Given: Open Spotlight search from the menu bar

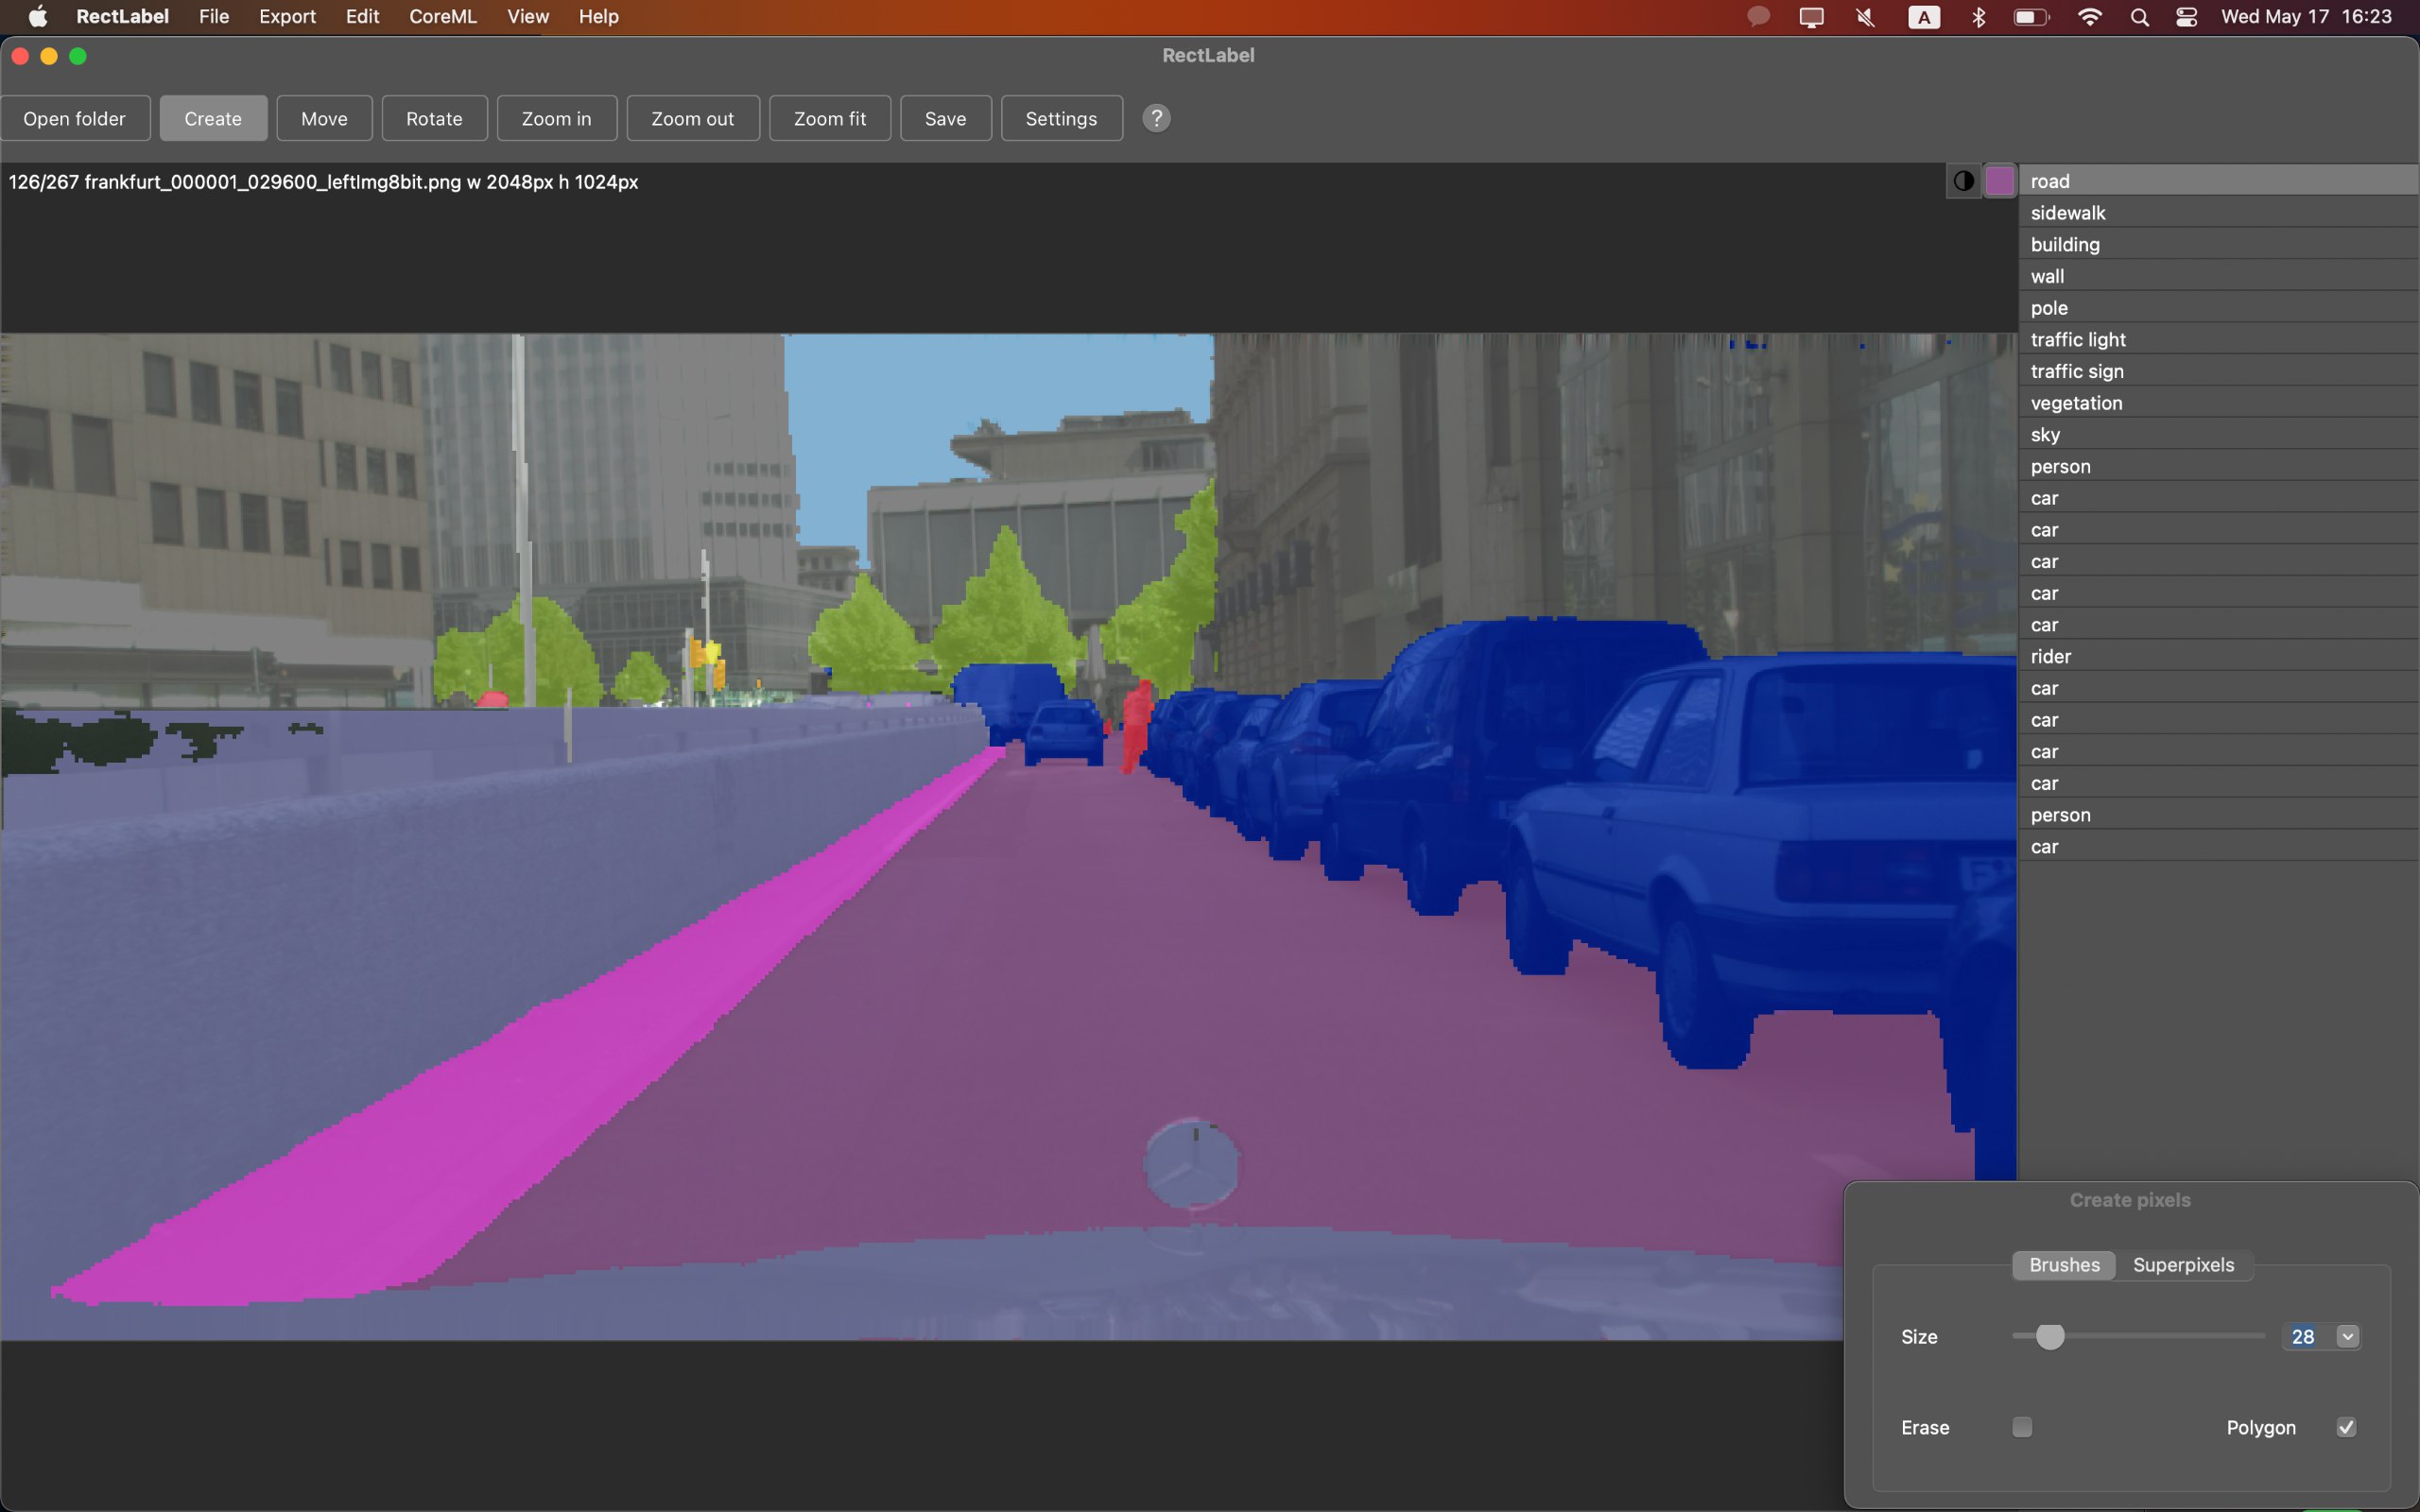Looking at the screenshot, I should click(x=2139, y=17).
